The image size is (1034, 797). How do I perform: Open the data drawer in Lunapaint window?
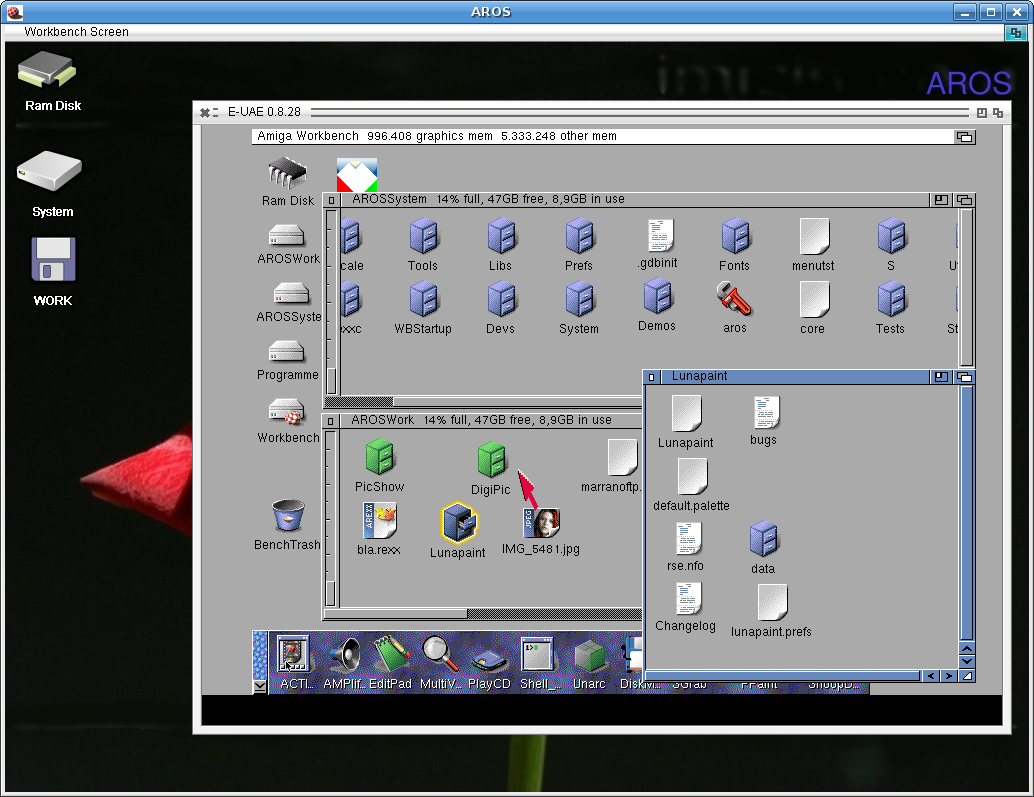coord(764,539)
